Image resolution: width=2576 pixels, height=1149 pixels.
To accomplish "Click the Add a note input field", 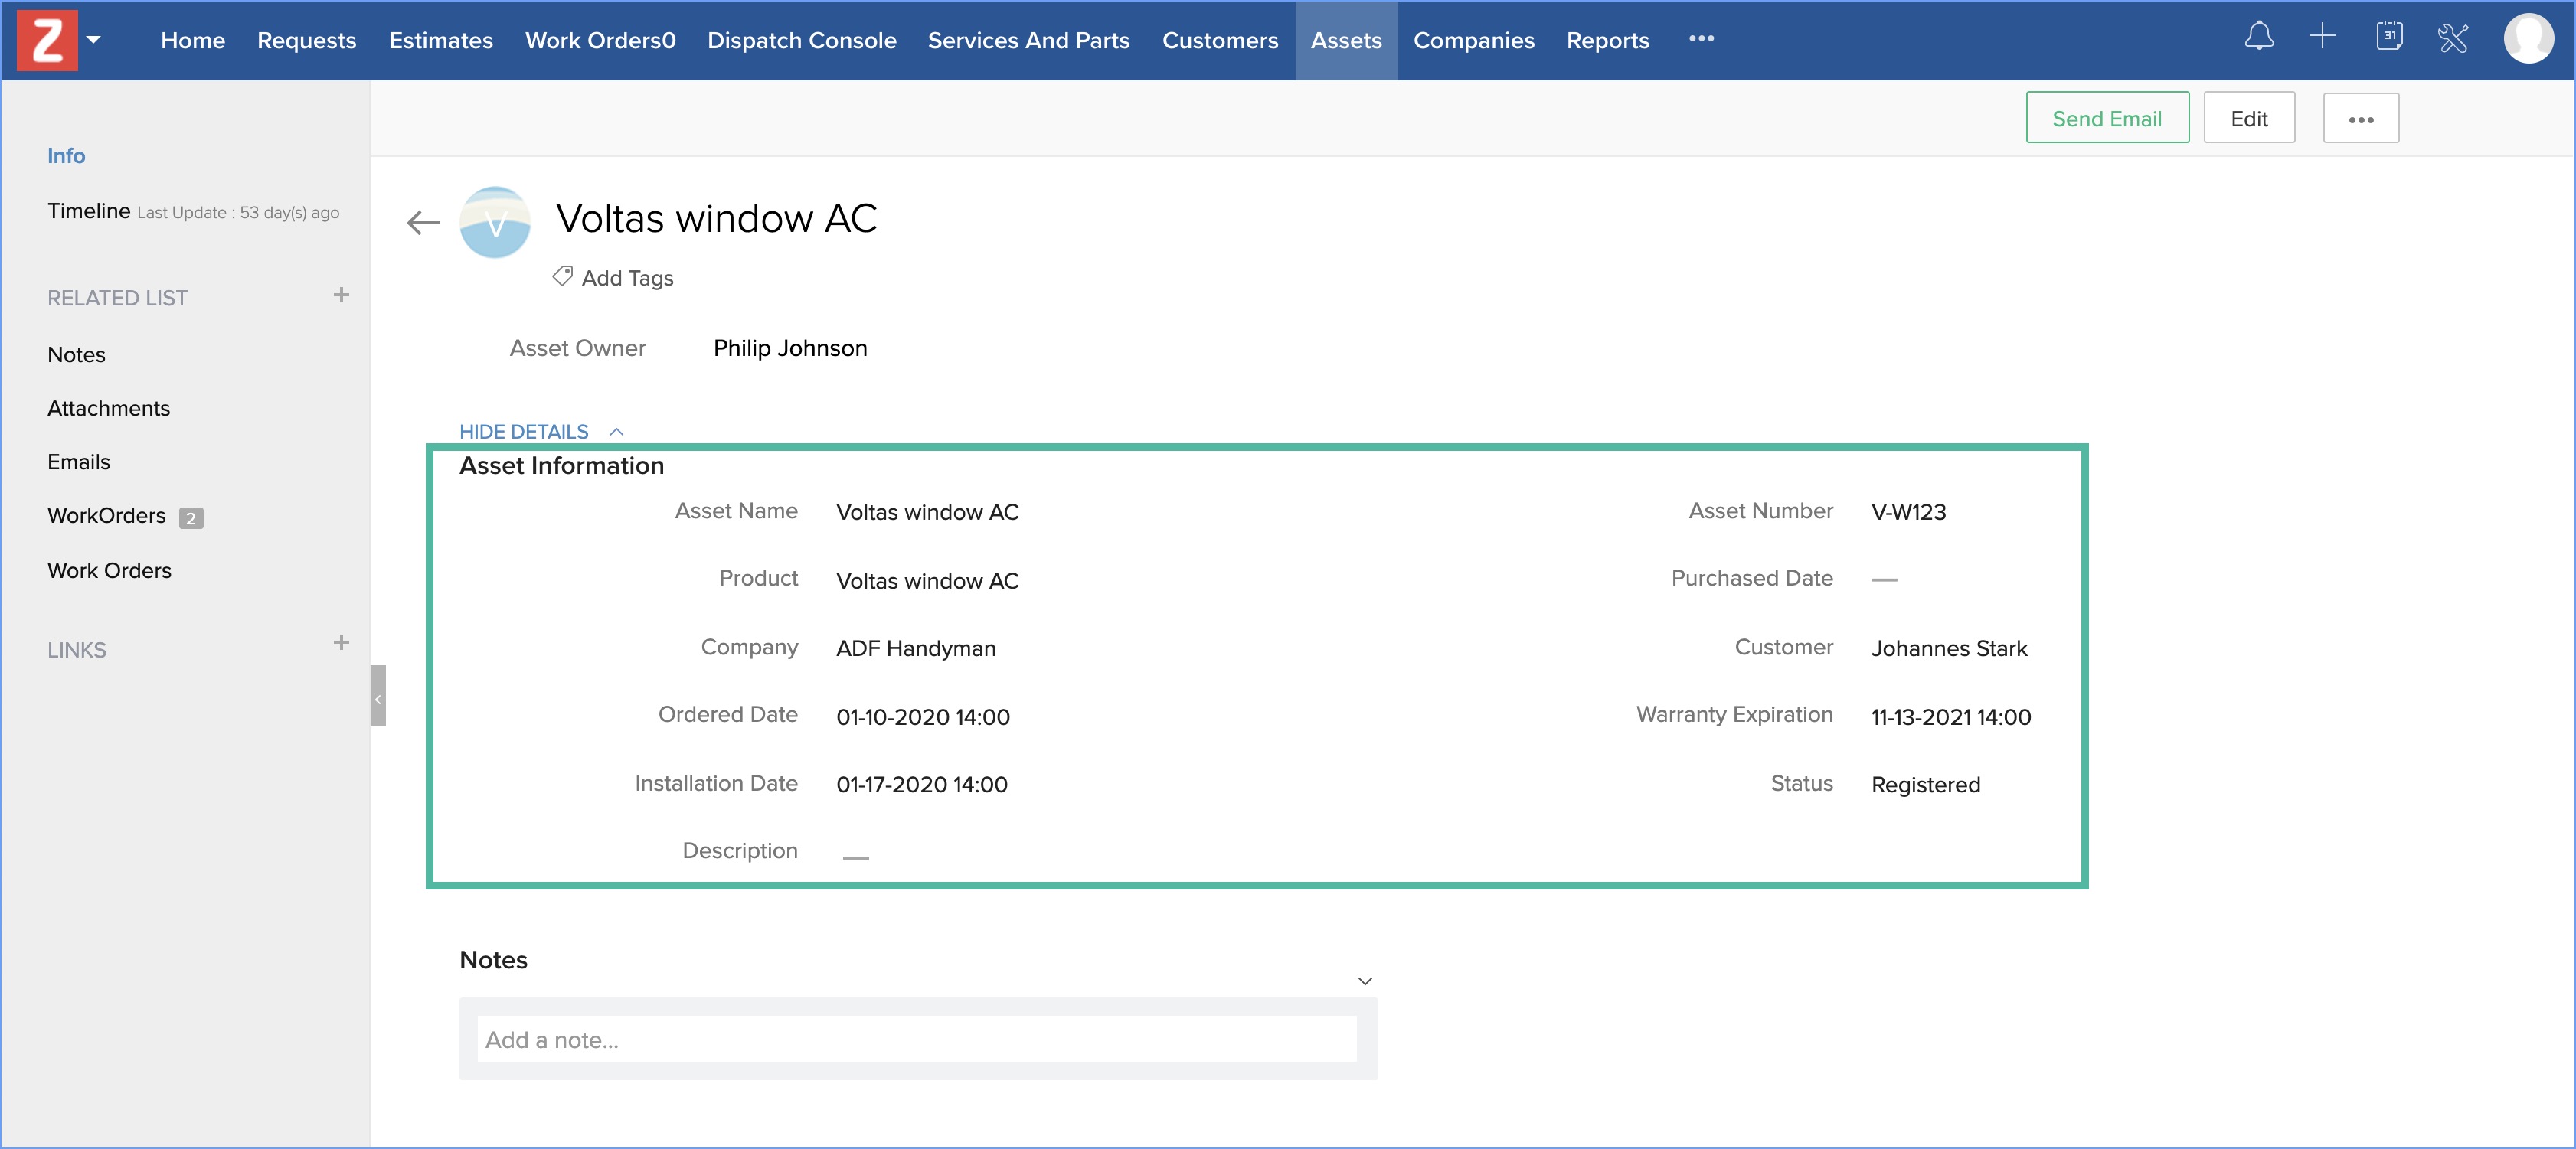I will coord(916,1040).
